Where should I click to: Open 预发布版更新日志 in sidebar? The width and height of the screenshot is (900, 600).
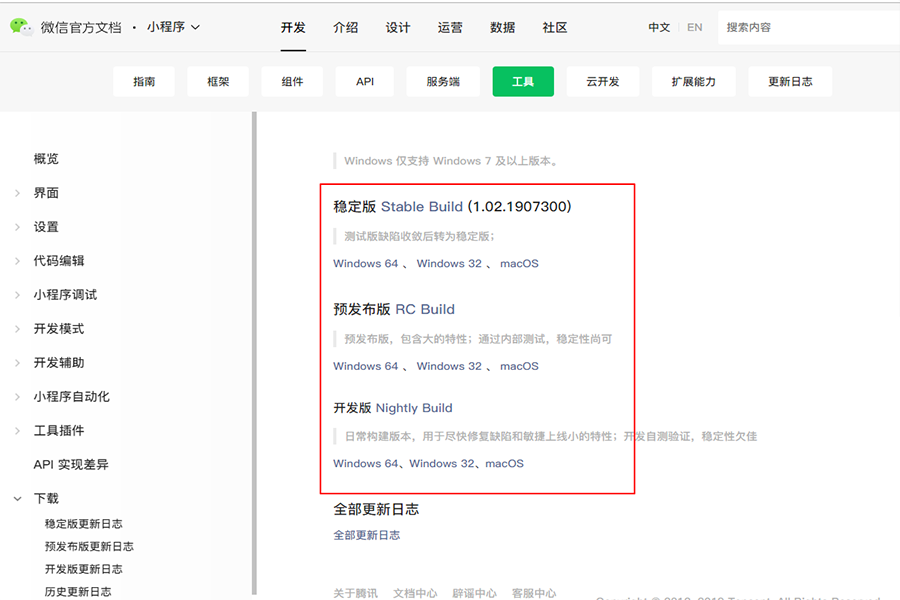pyautogui.click(x=89, y=546)
